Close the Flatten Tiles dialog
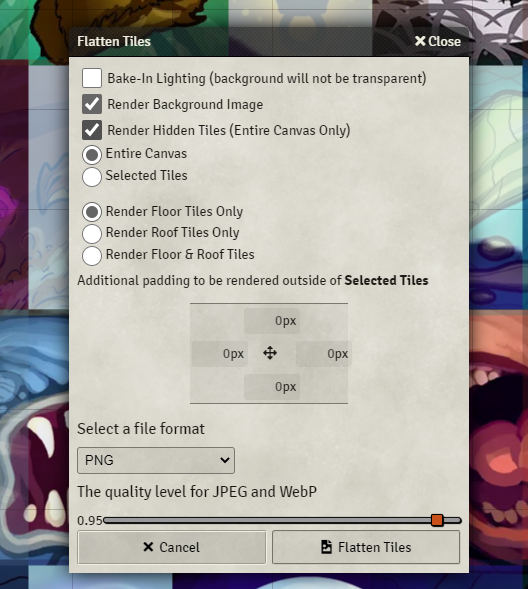This screenshot has height=589, width=528. pyautogui.click(x=437, y=41)
